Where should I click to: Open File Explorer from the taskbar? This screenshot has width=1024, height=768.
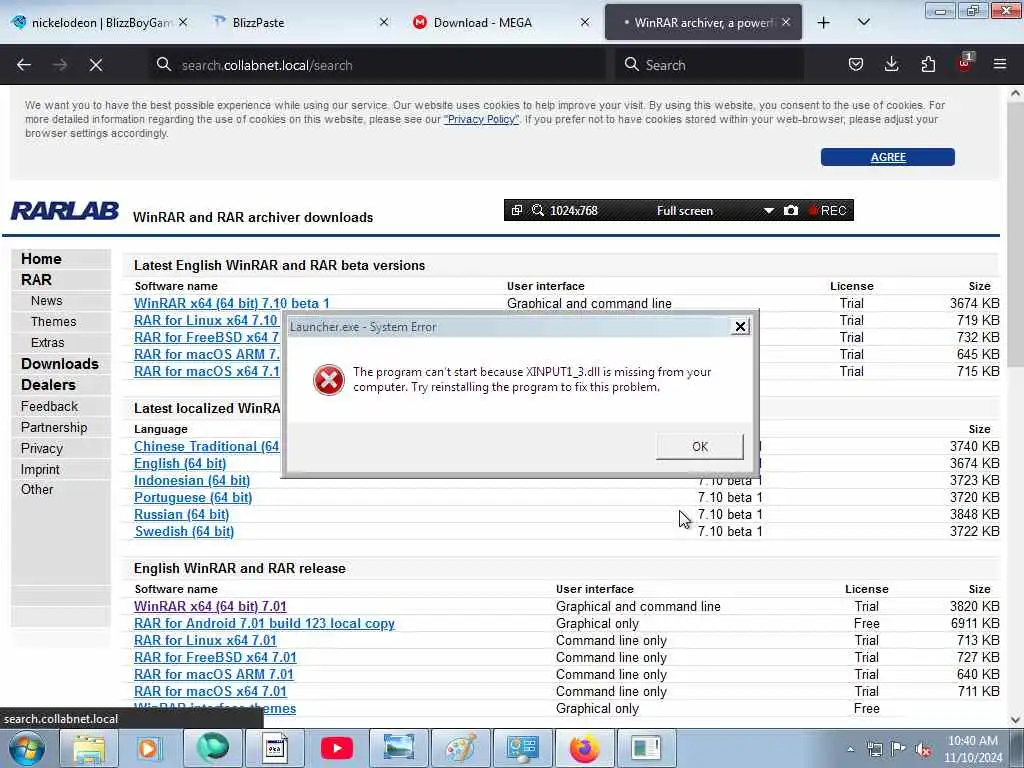pos(89,748)
